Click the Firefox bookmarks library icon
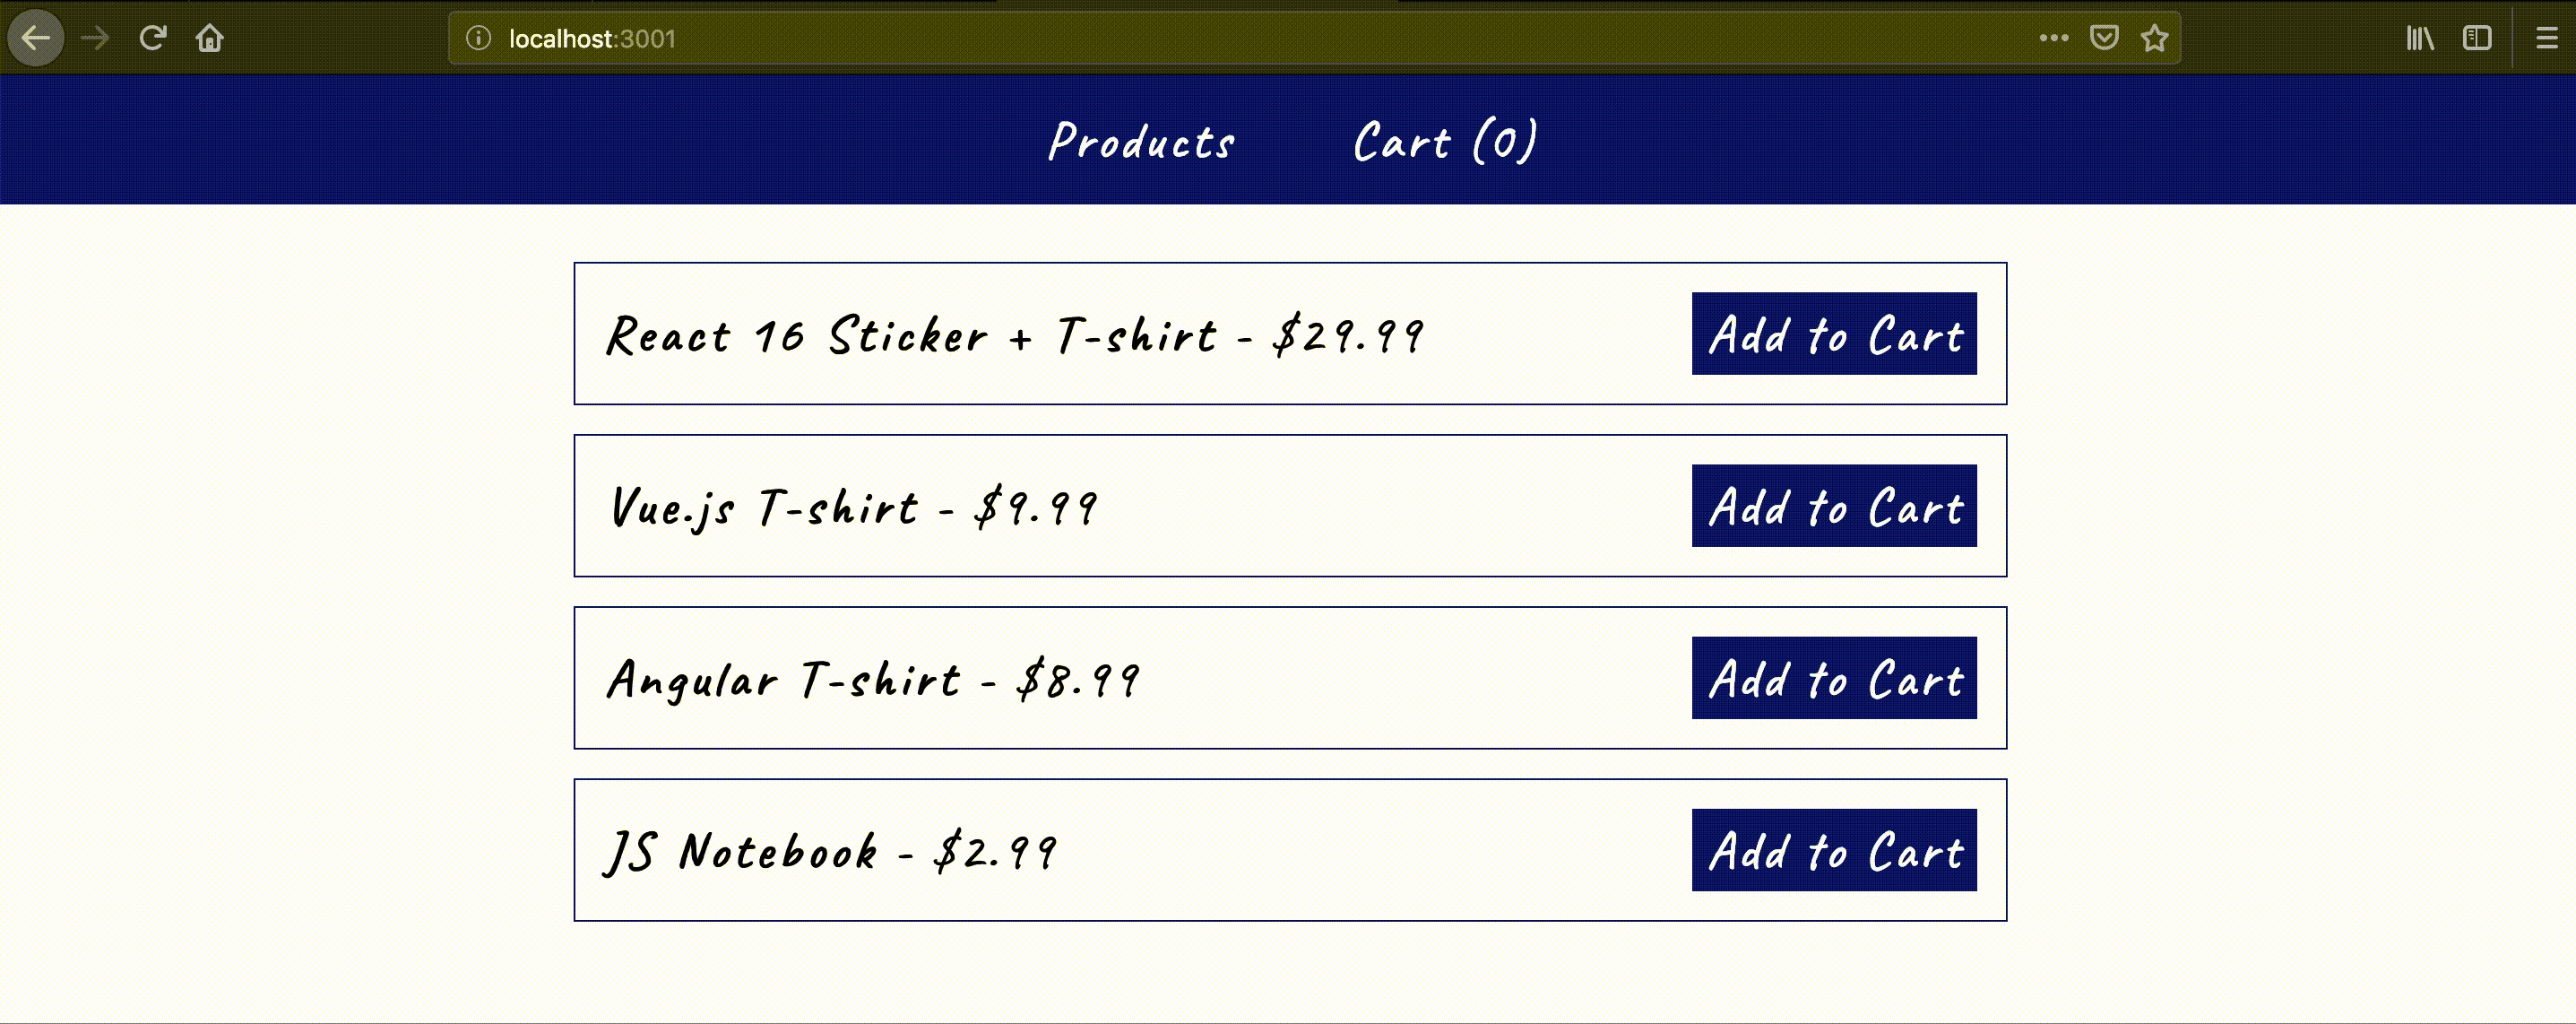Viewport: 2576px width, 1024px height. point(2426,38)
